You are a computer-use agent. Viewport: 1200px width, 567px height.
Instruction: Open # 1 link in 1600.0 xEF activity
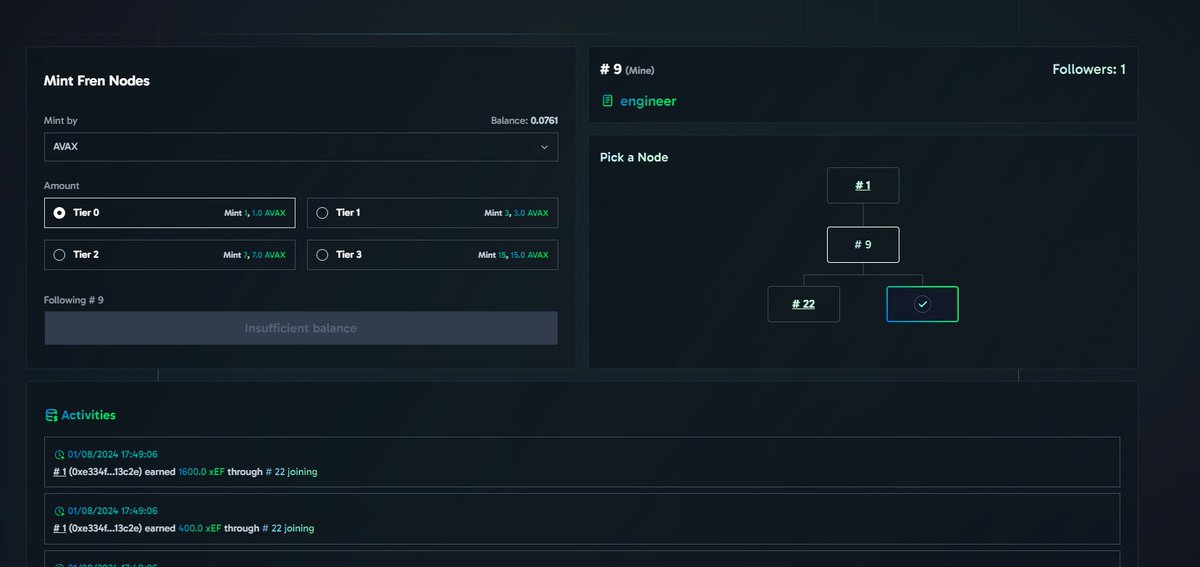[x=59, y=471]
